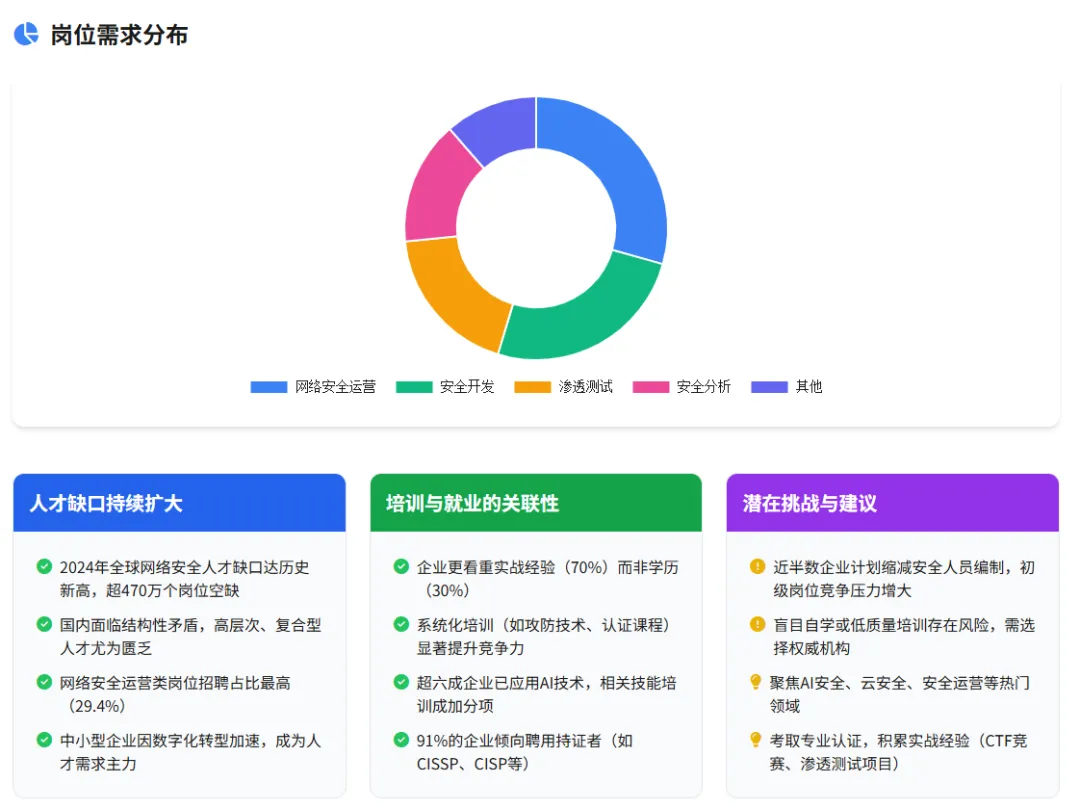Click text 2024年全球网络安全人才缺口达历史新高
1080x809 pixels.
point(184,579)
